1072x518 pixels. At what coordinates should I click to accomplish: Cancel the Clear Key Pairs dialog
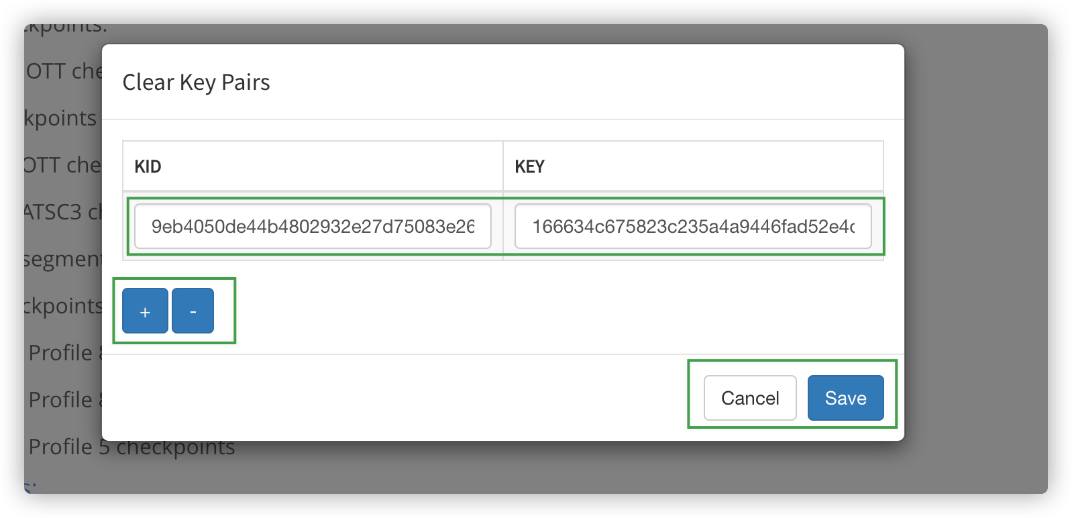[x=750, y=398]
